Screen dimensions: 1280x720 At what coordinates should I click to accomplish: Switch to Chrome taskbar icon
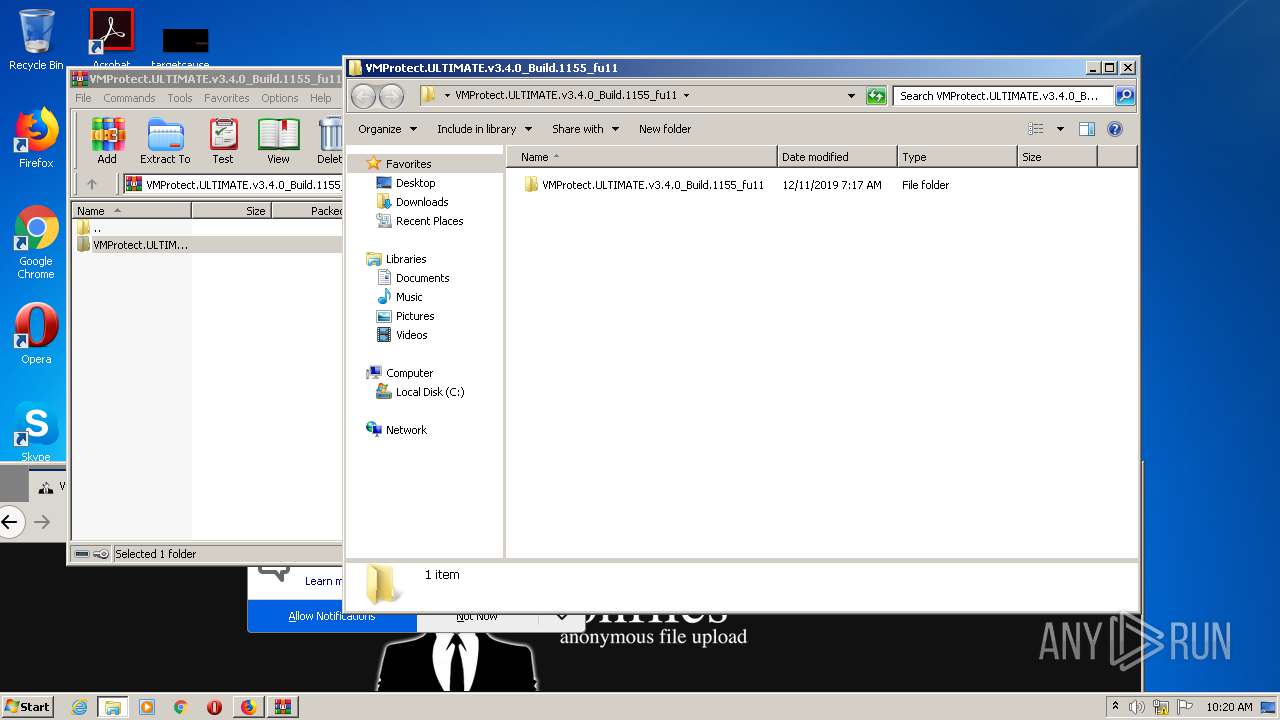pyautogui.click(x=181, y=707)
